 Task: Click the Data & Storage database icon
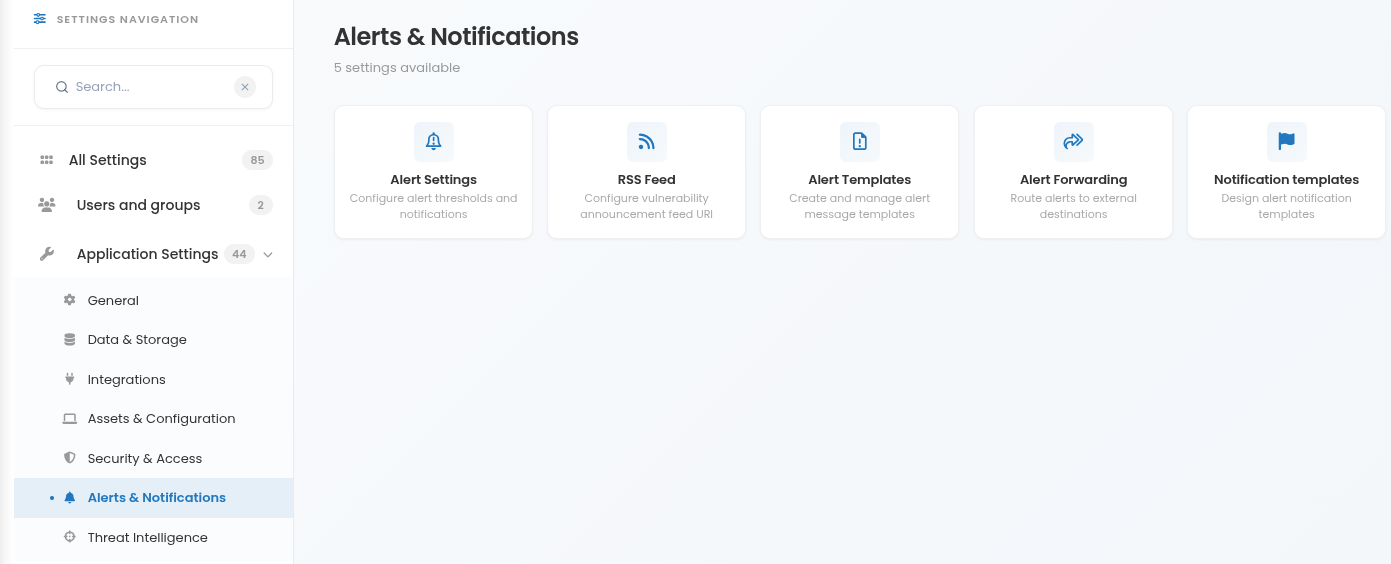pos(69,340)
